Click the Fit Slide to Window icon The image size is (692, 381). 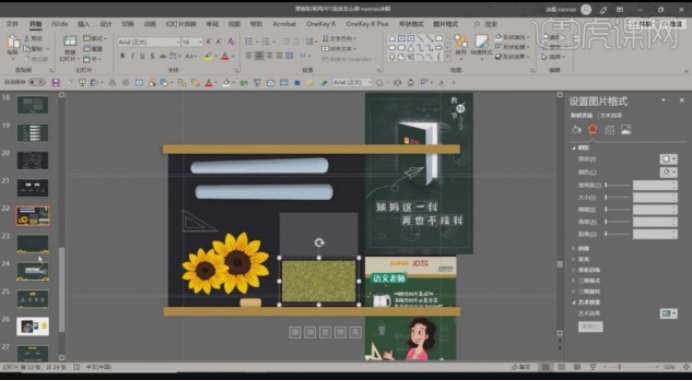point(685,367)
